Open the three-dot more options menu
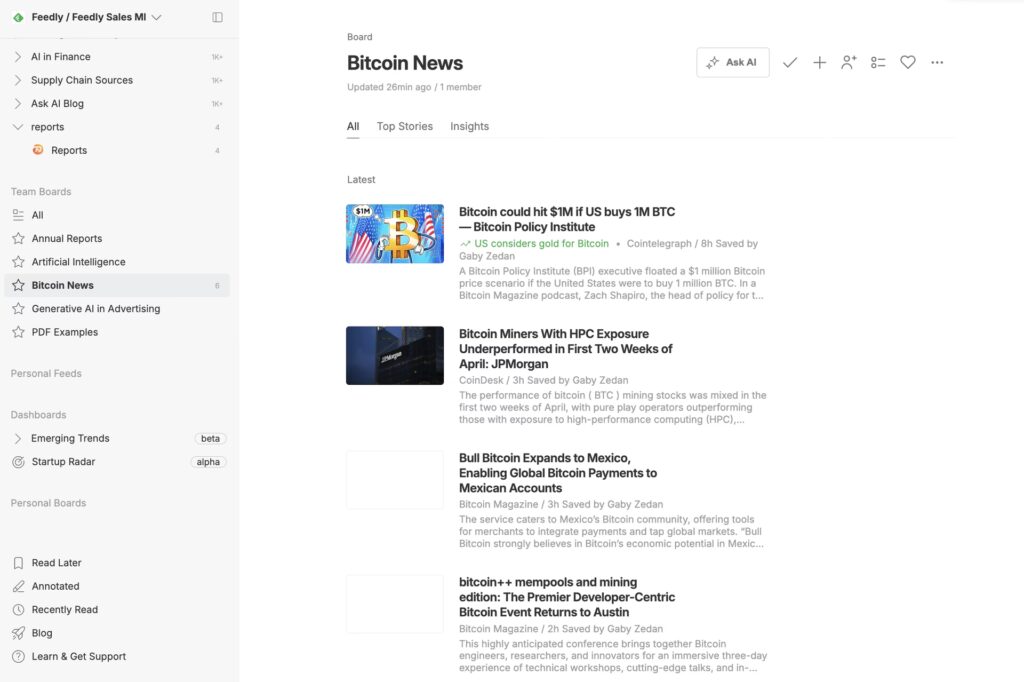 click(x=937, y=63)
